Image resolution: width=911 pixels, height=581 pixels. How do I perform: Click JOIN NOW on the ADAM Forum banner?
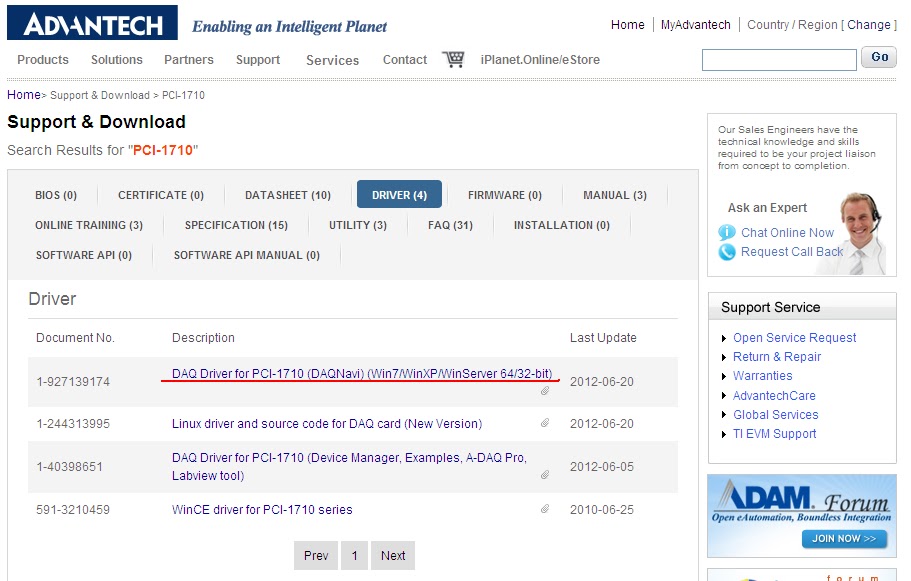click(x=845, y=538)
